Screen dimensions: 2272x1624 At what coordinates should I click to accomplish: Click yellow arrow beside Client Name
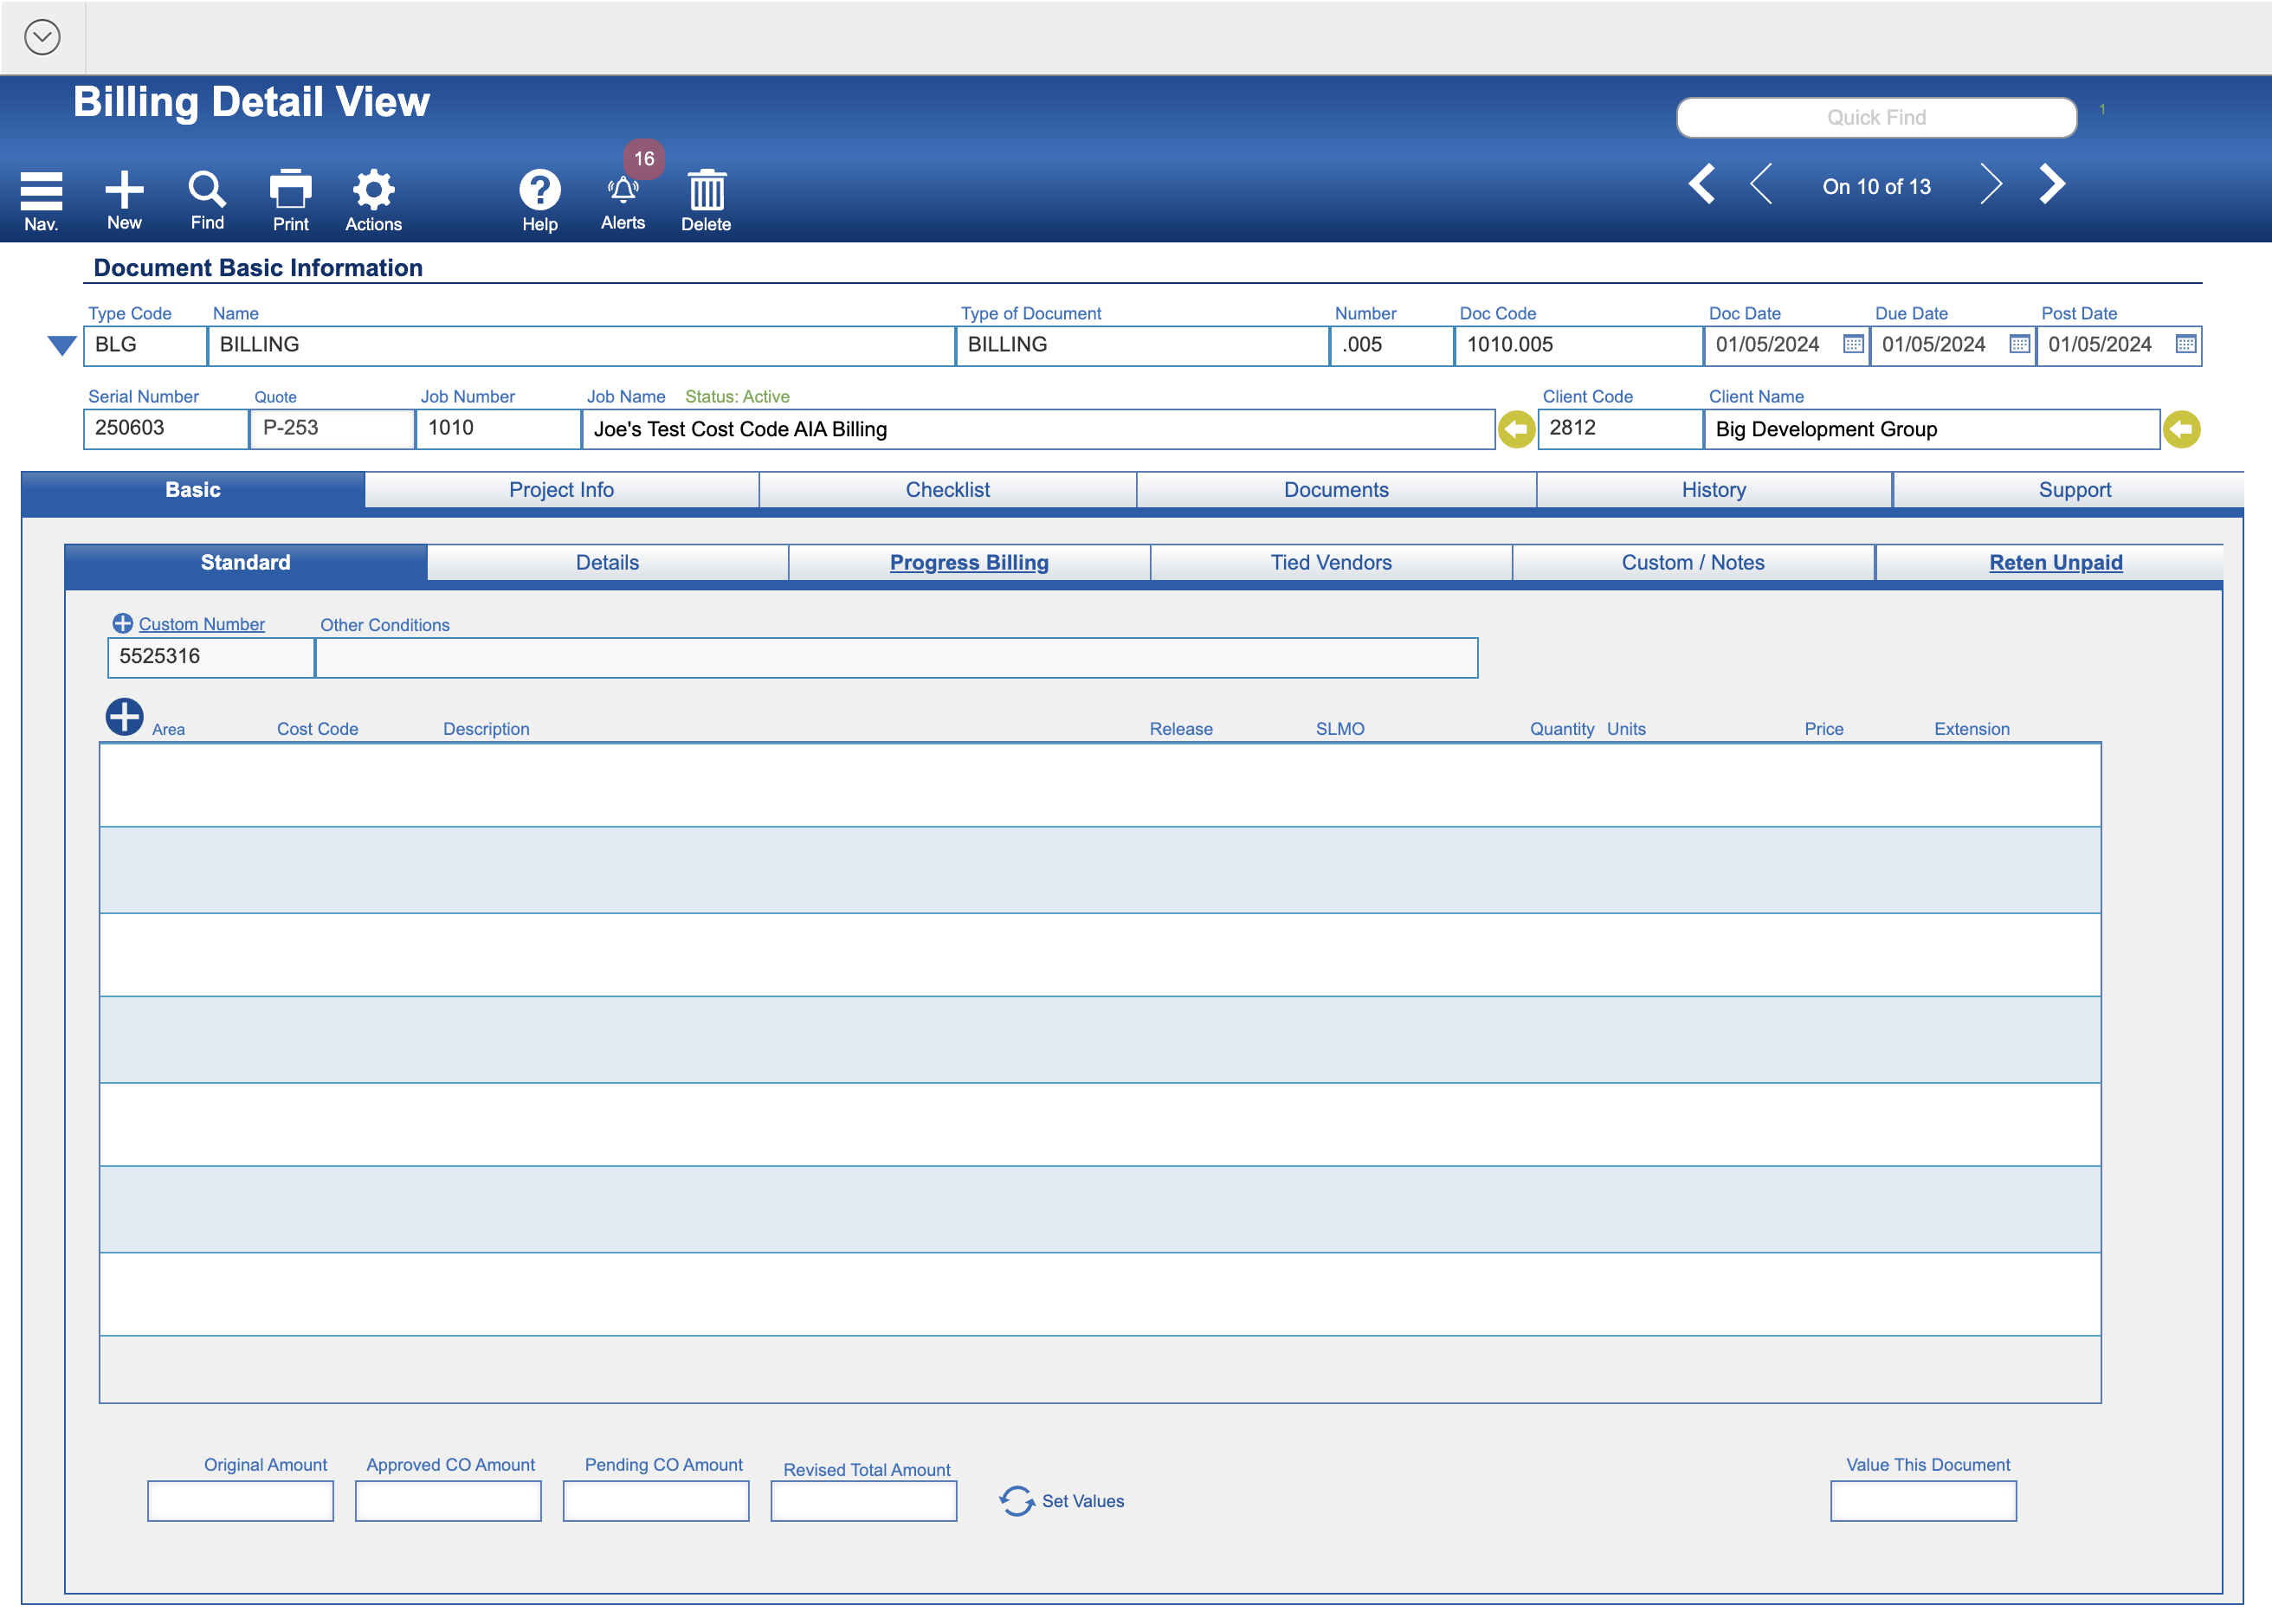(2181, 429)
